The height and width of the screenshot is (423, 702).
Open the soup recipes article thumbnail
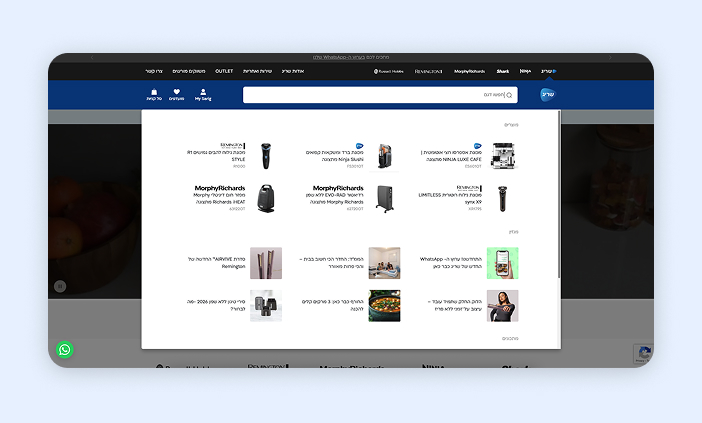385,305
